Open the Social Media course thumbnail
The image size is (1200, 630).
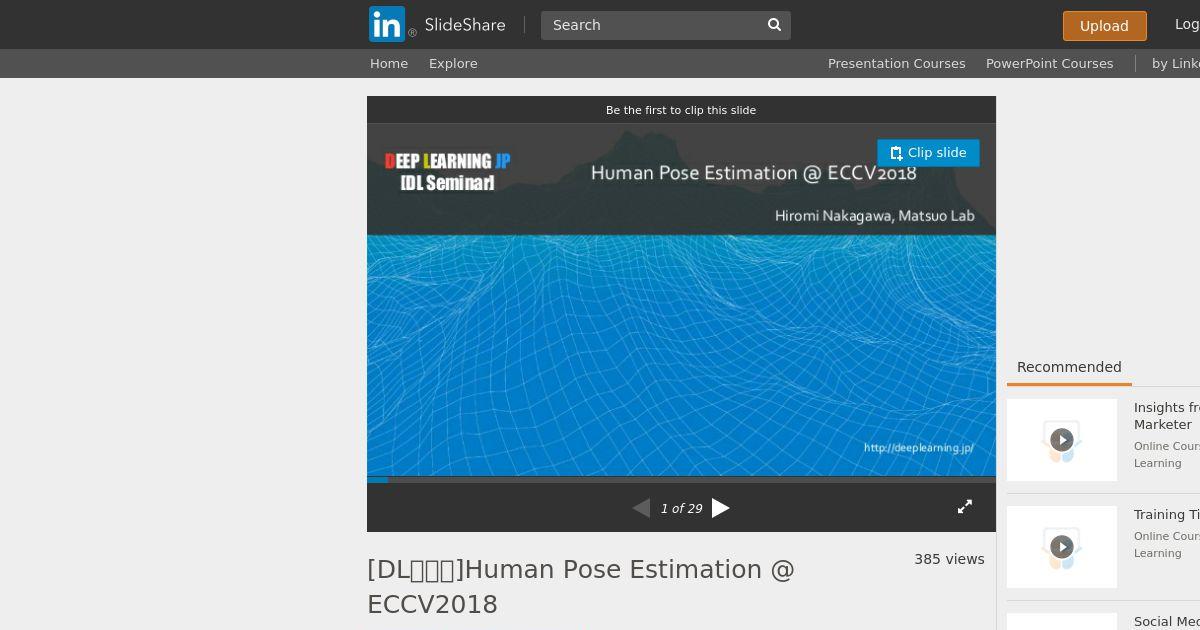point(1062,621)
